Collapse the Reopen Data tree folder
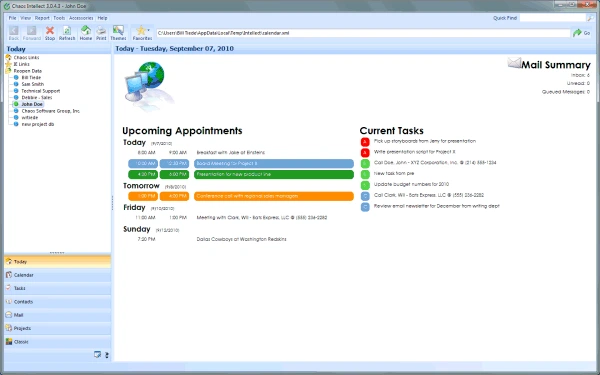 (8, 71)
